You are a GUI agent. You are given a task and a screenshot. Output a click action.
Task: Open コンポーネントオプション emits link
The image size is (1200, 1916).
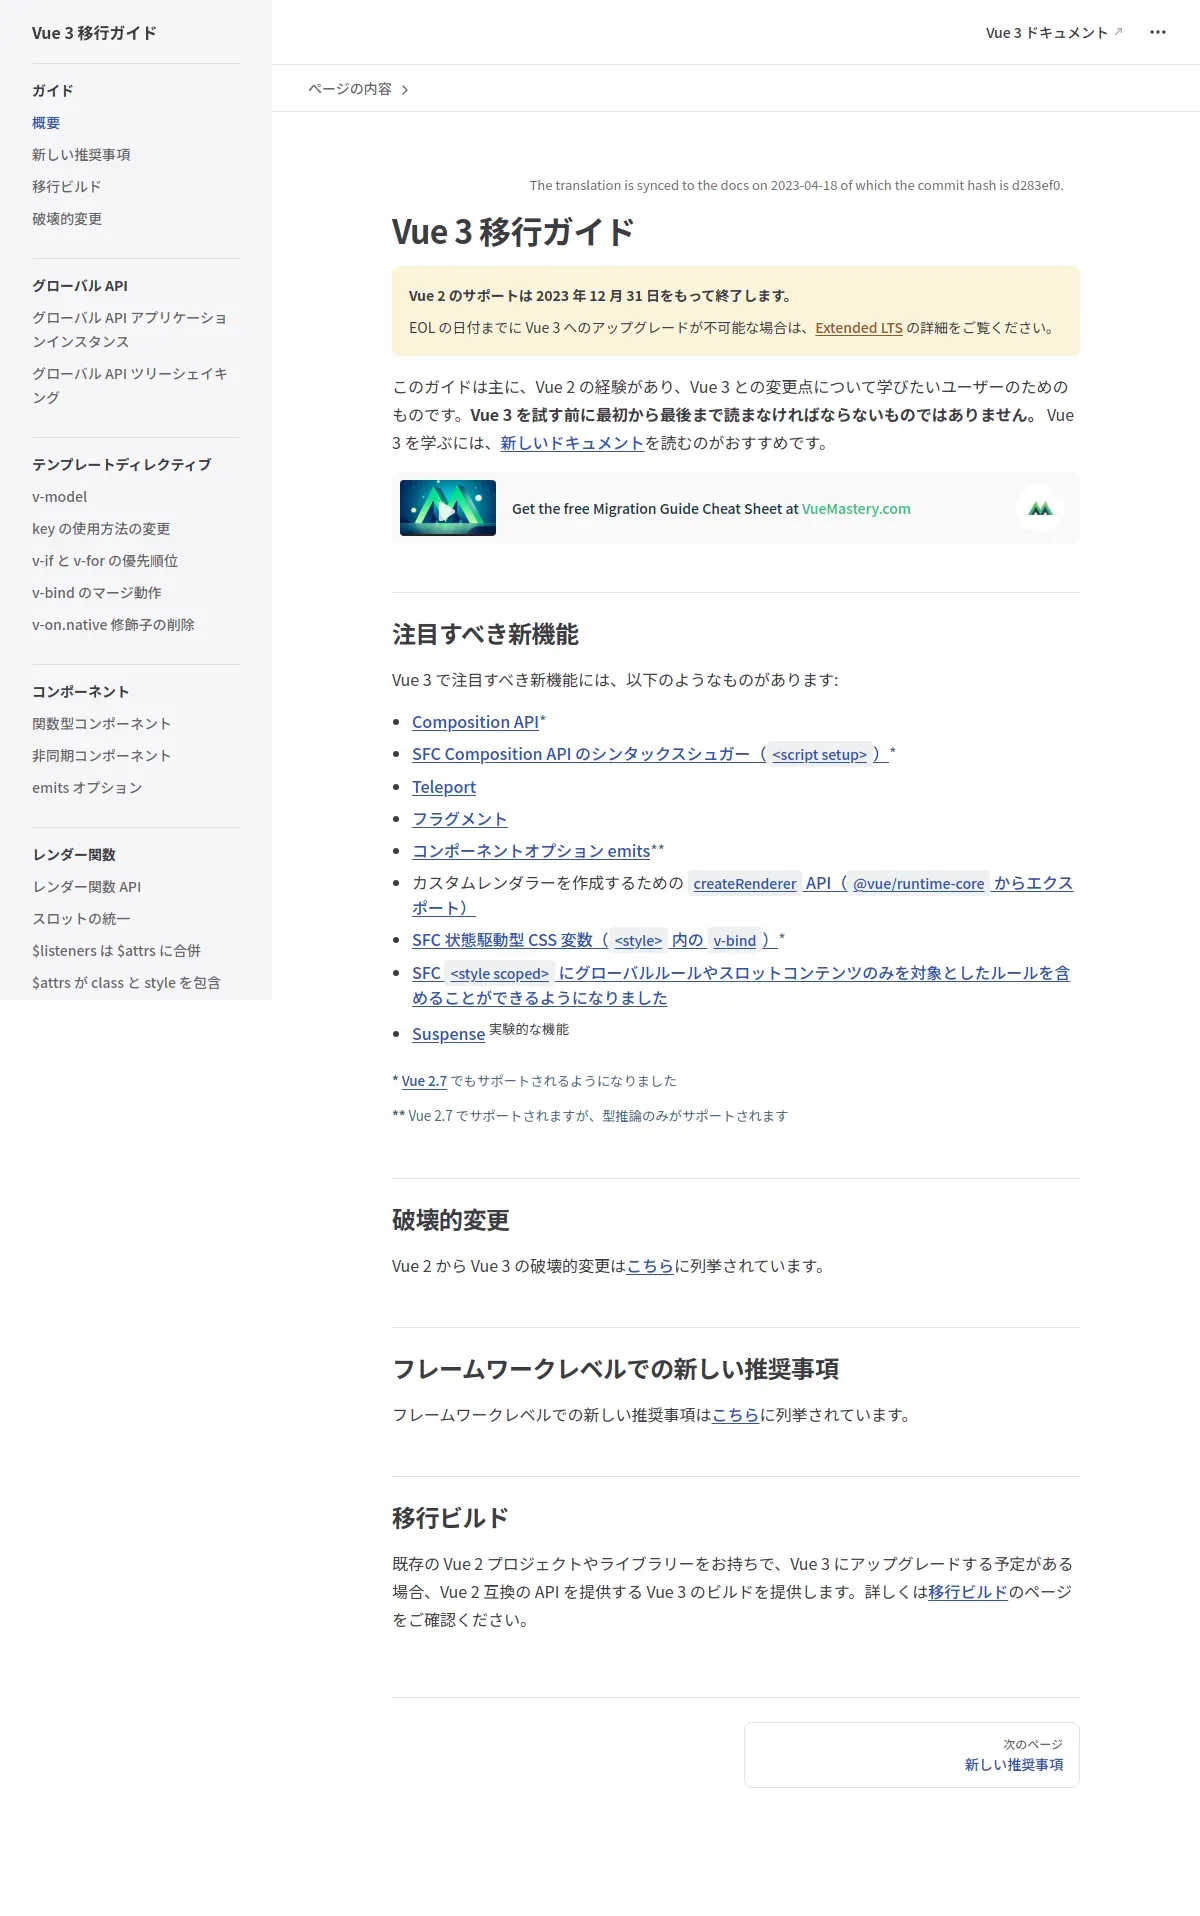coord(531,851)
